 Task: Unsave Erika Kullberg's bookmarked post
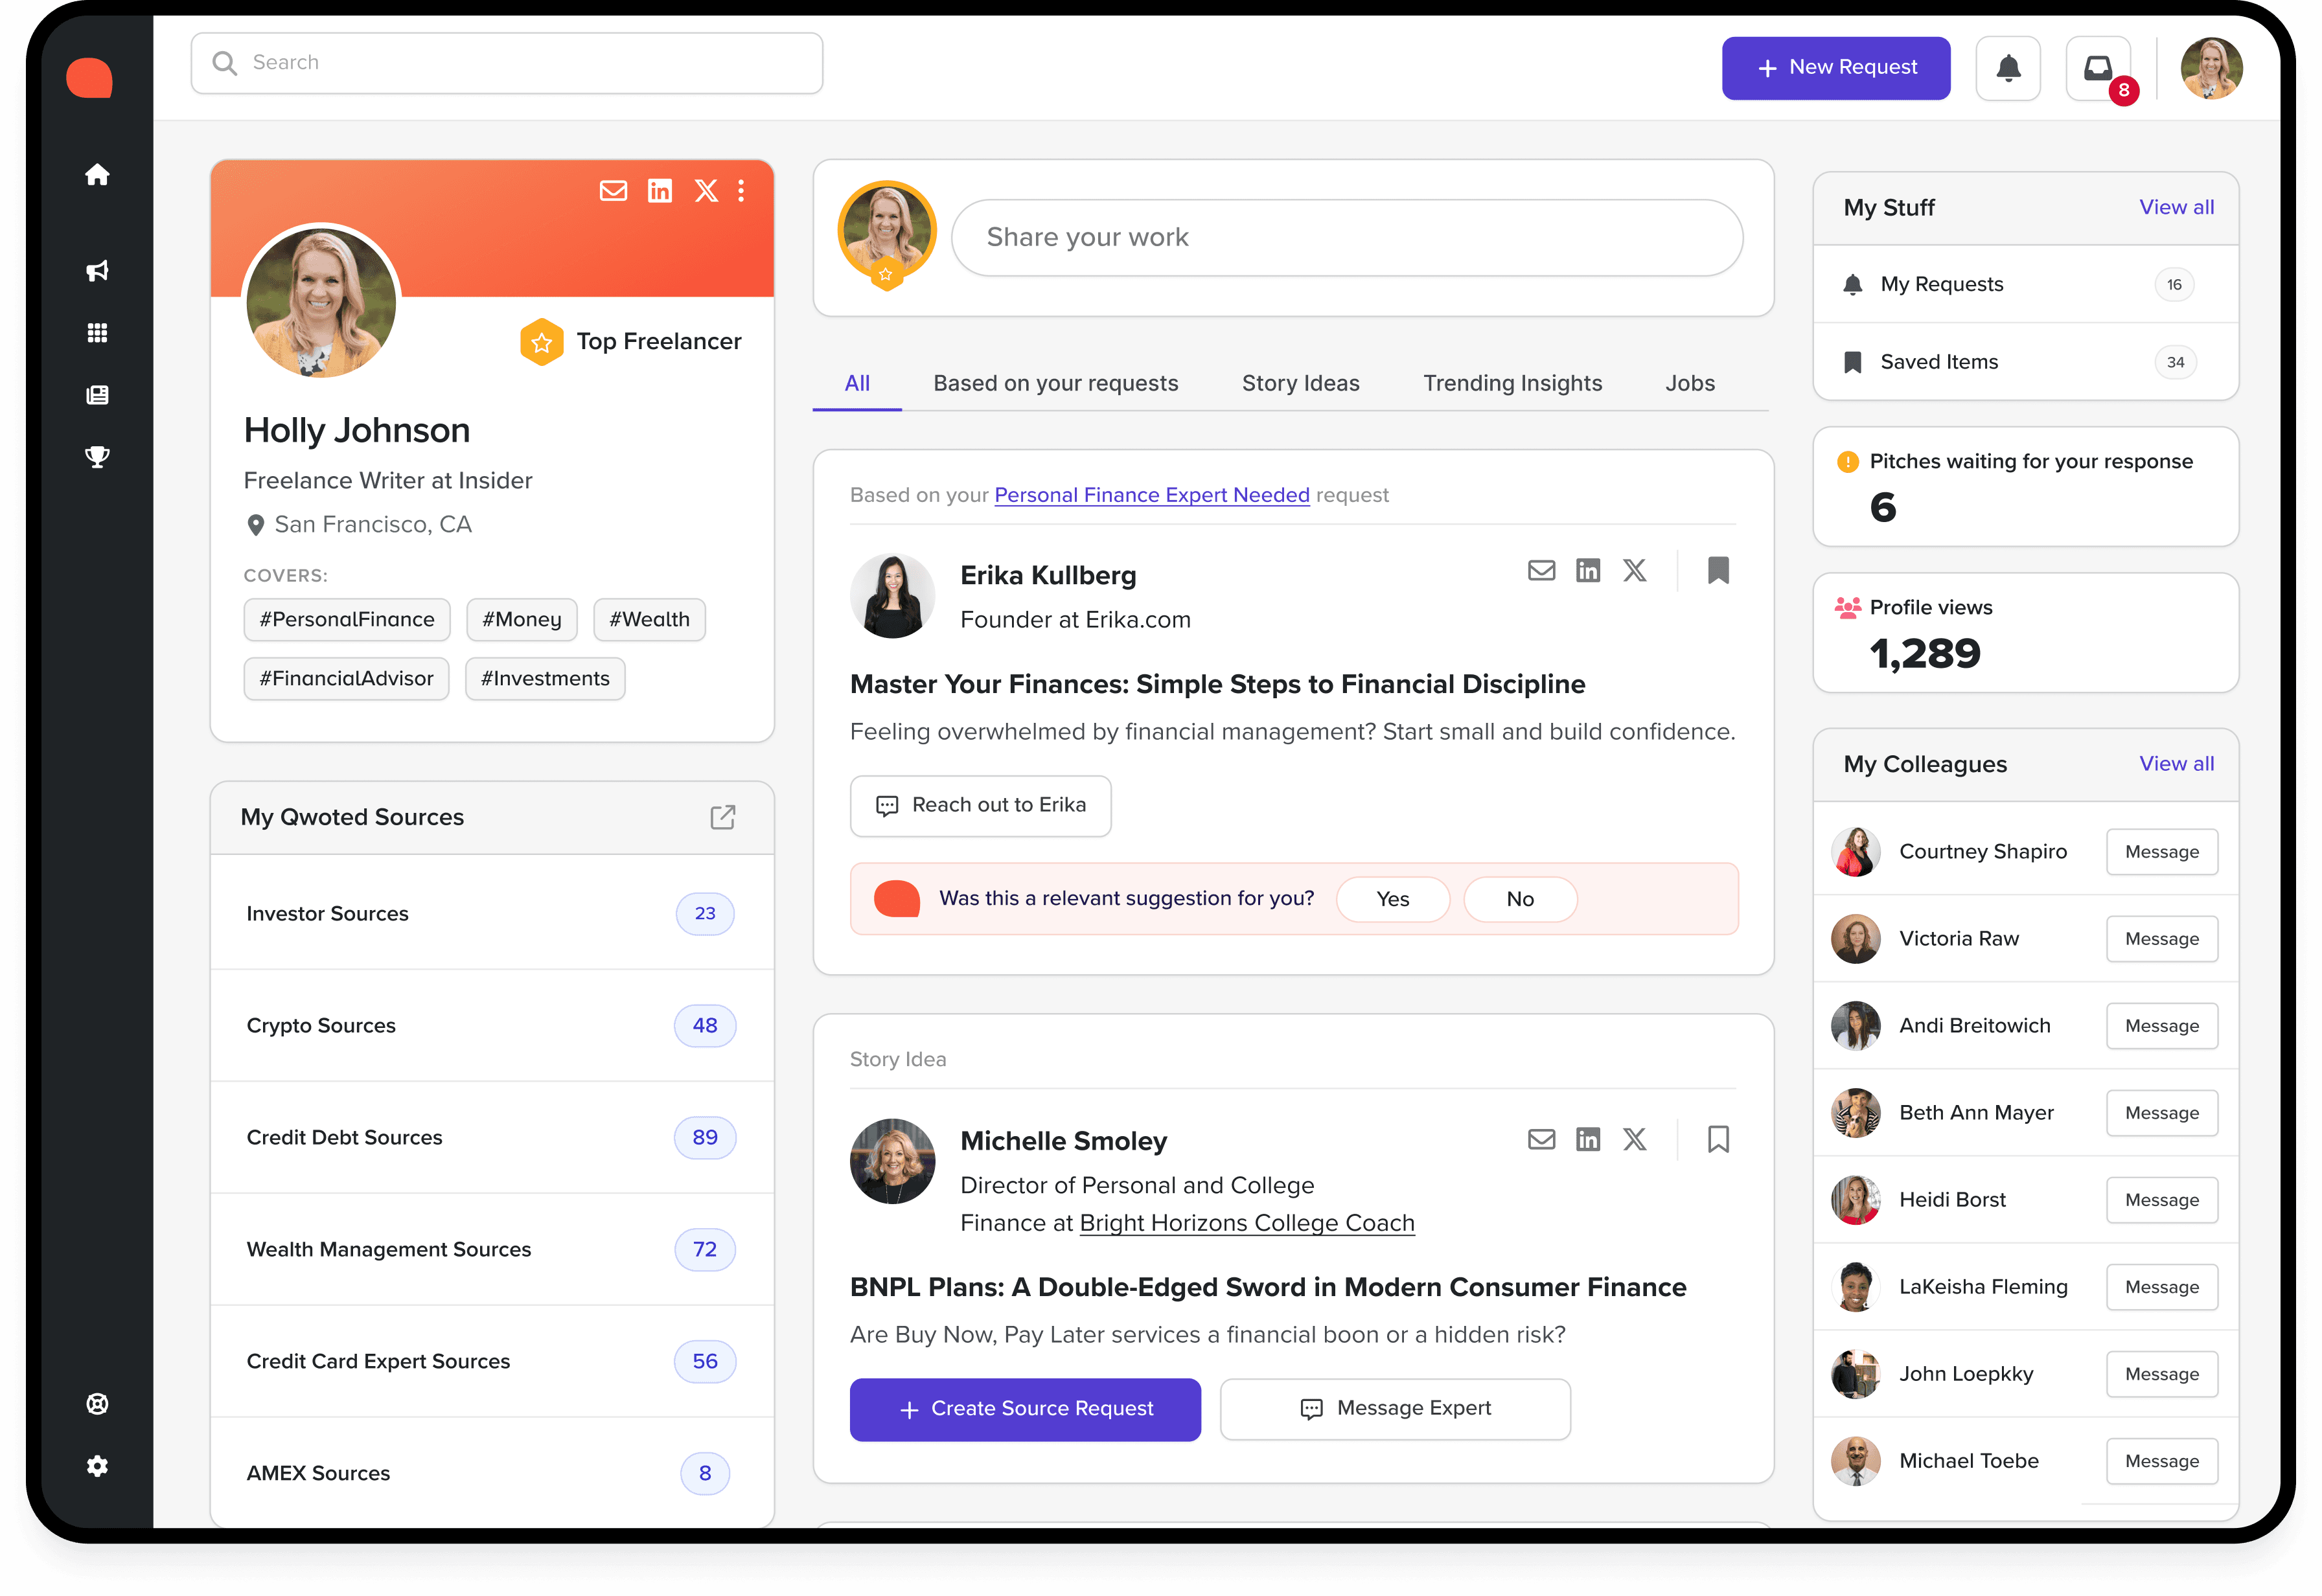[1718, 570]
